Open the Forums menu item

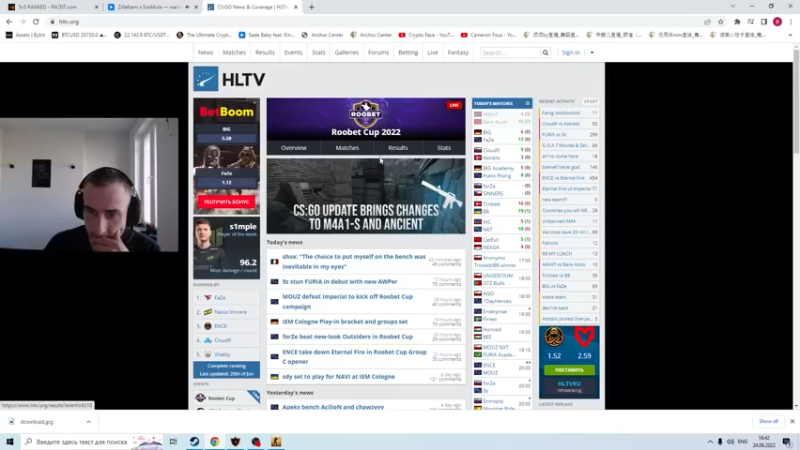(379, 53)
